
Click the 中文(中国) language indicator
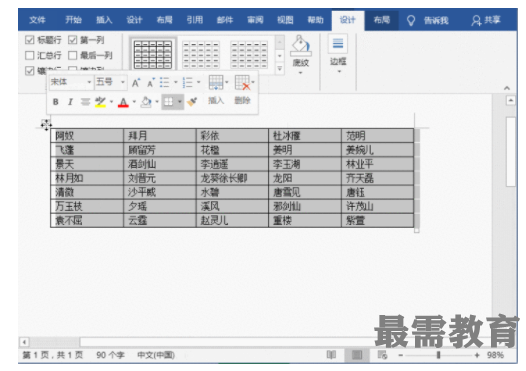tap(156, 355)
